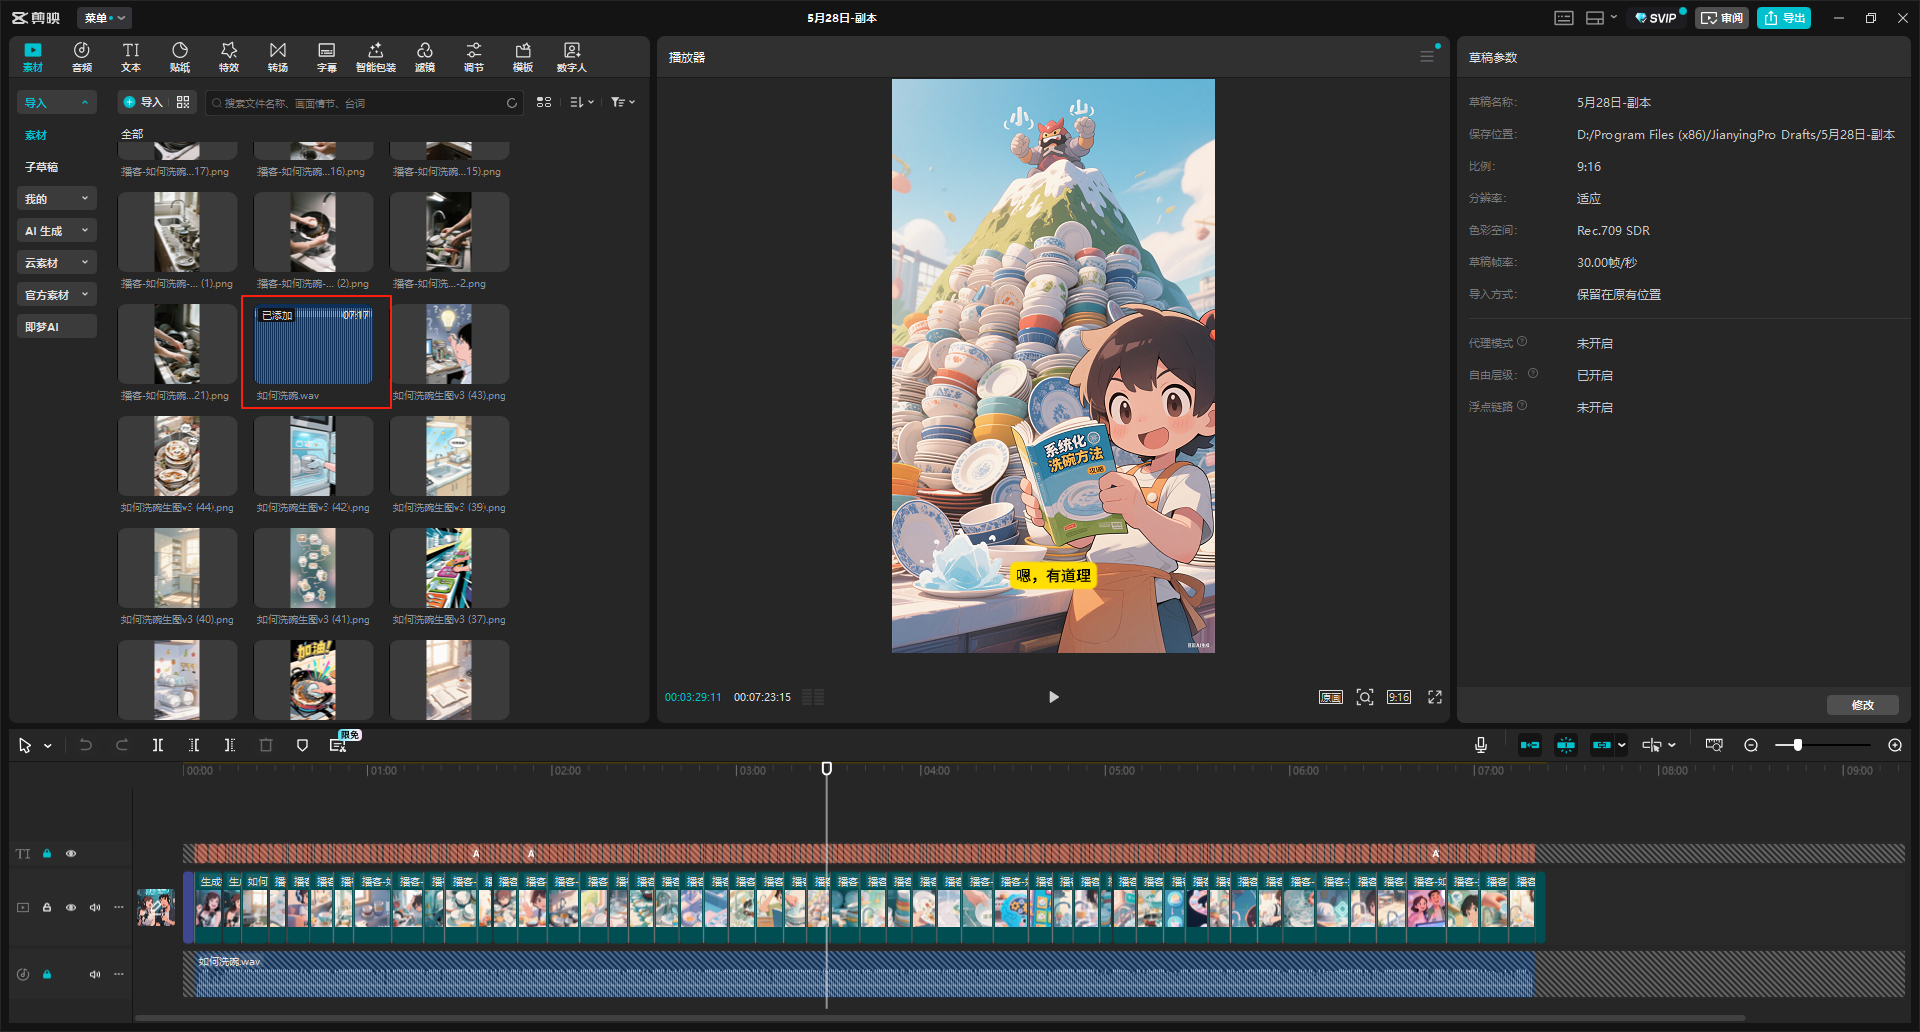Click the trim-left split tool
This screenshot has height=1032, width=1920.
pyautogui.click(x=194, y=745)
